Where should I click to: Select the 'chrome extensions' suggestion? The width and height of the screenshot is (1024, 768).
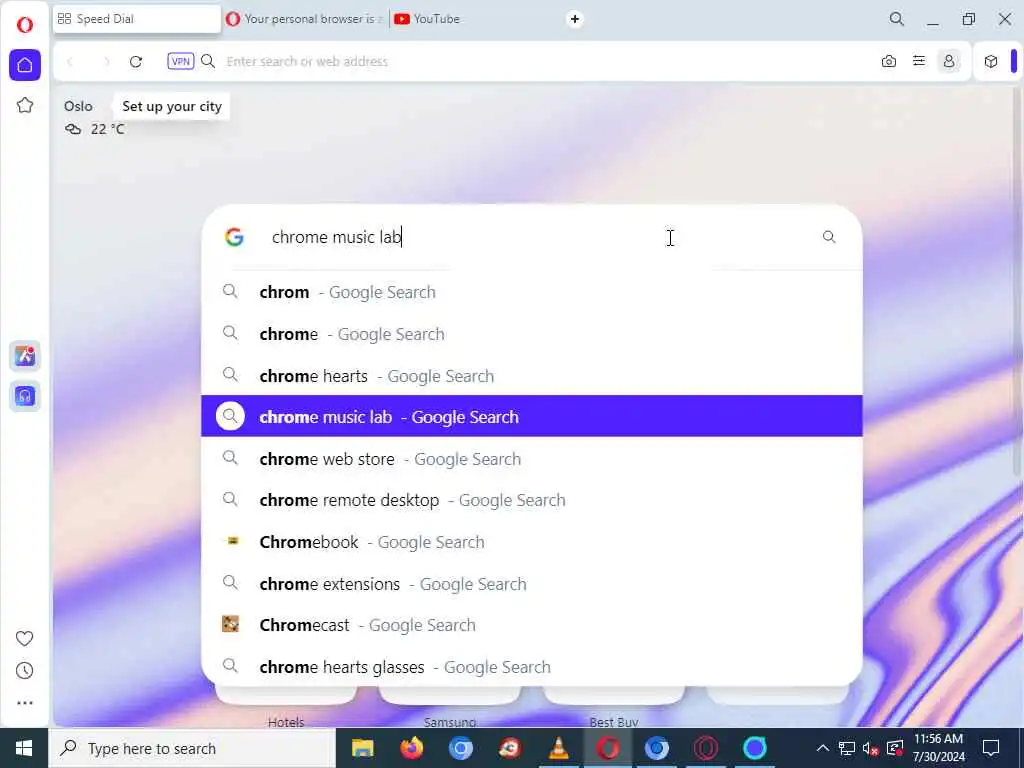(x=532, y=584)
